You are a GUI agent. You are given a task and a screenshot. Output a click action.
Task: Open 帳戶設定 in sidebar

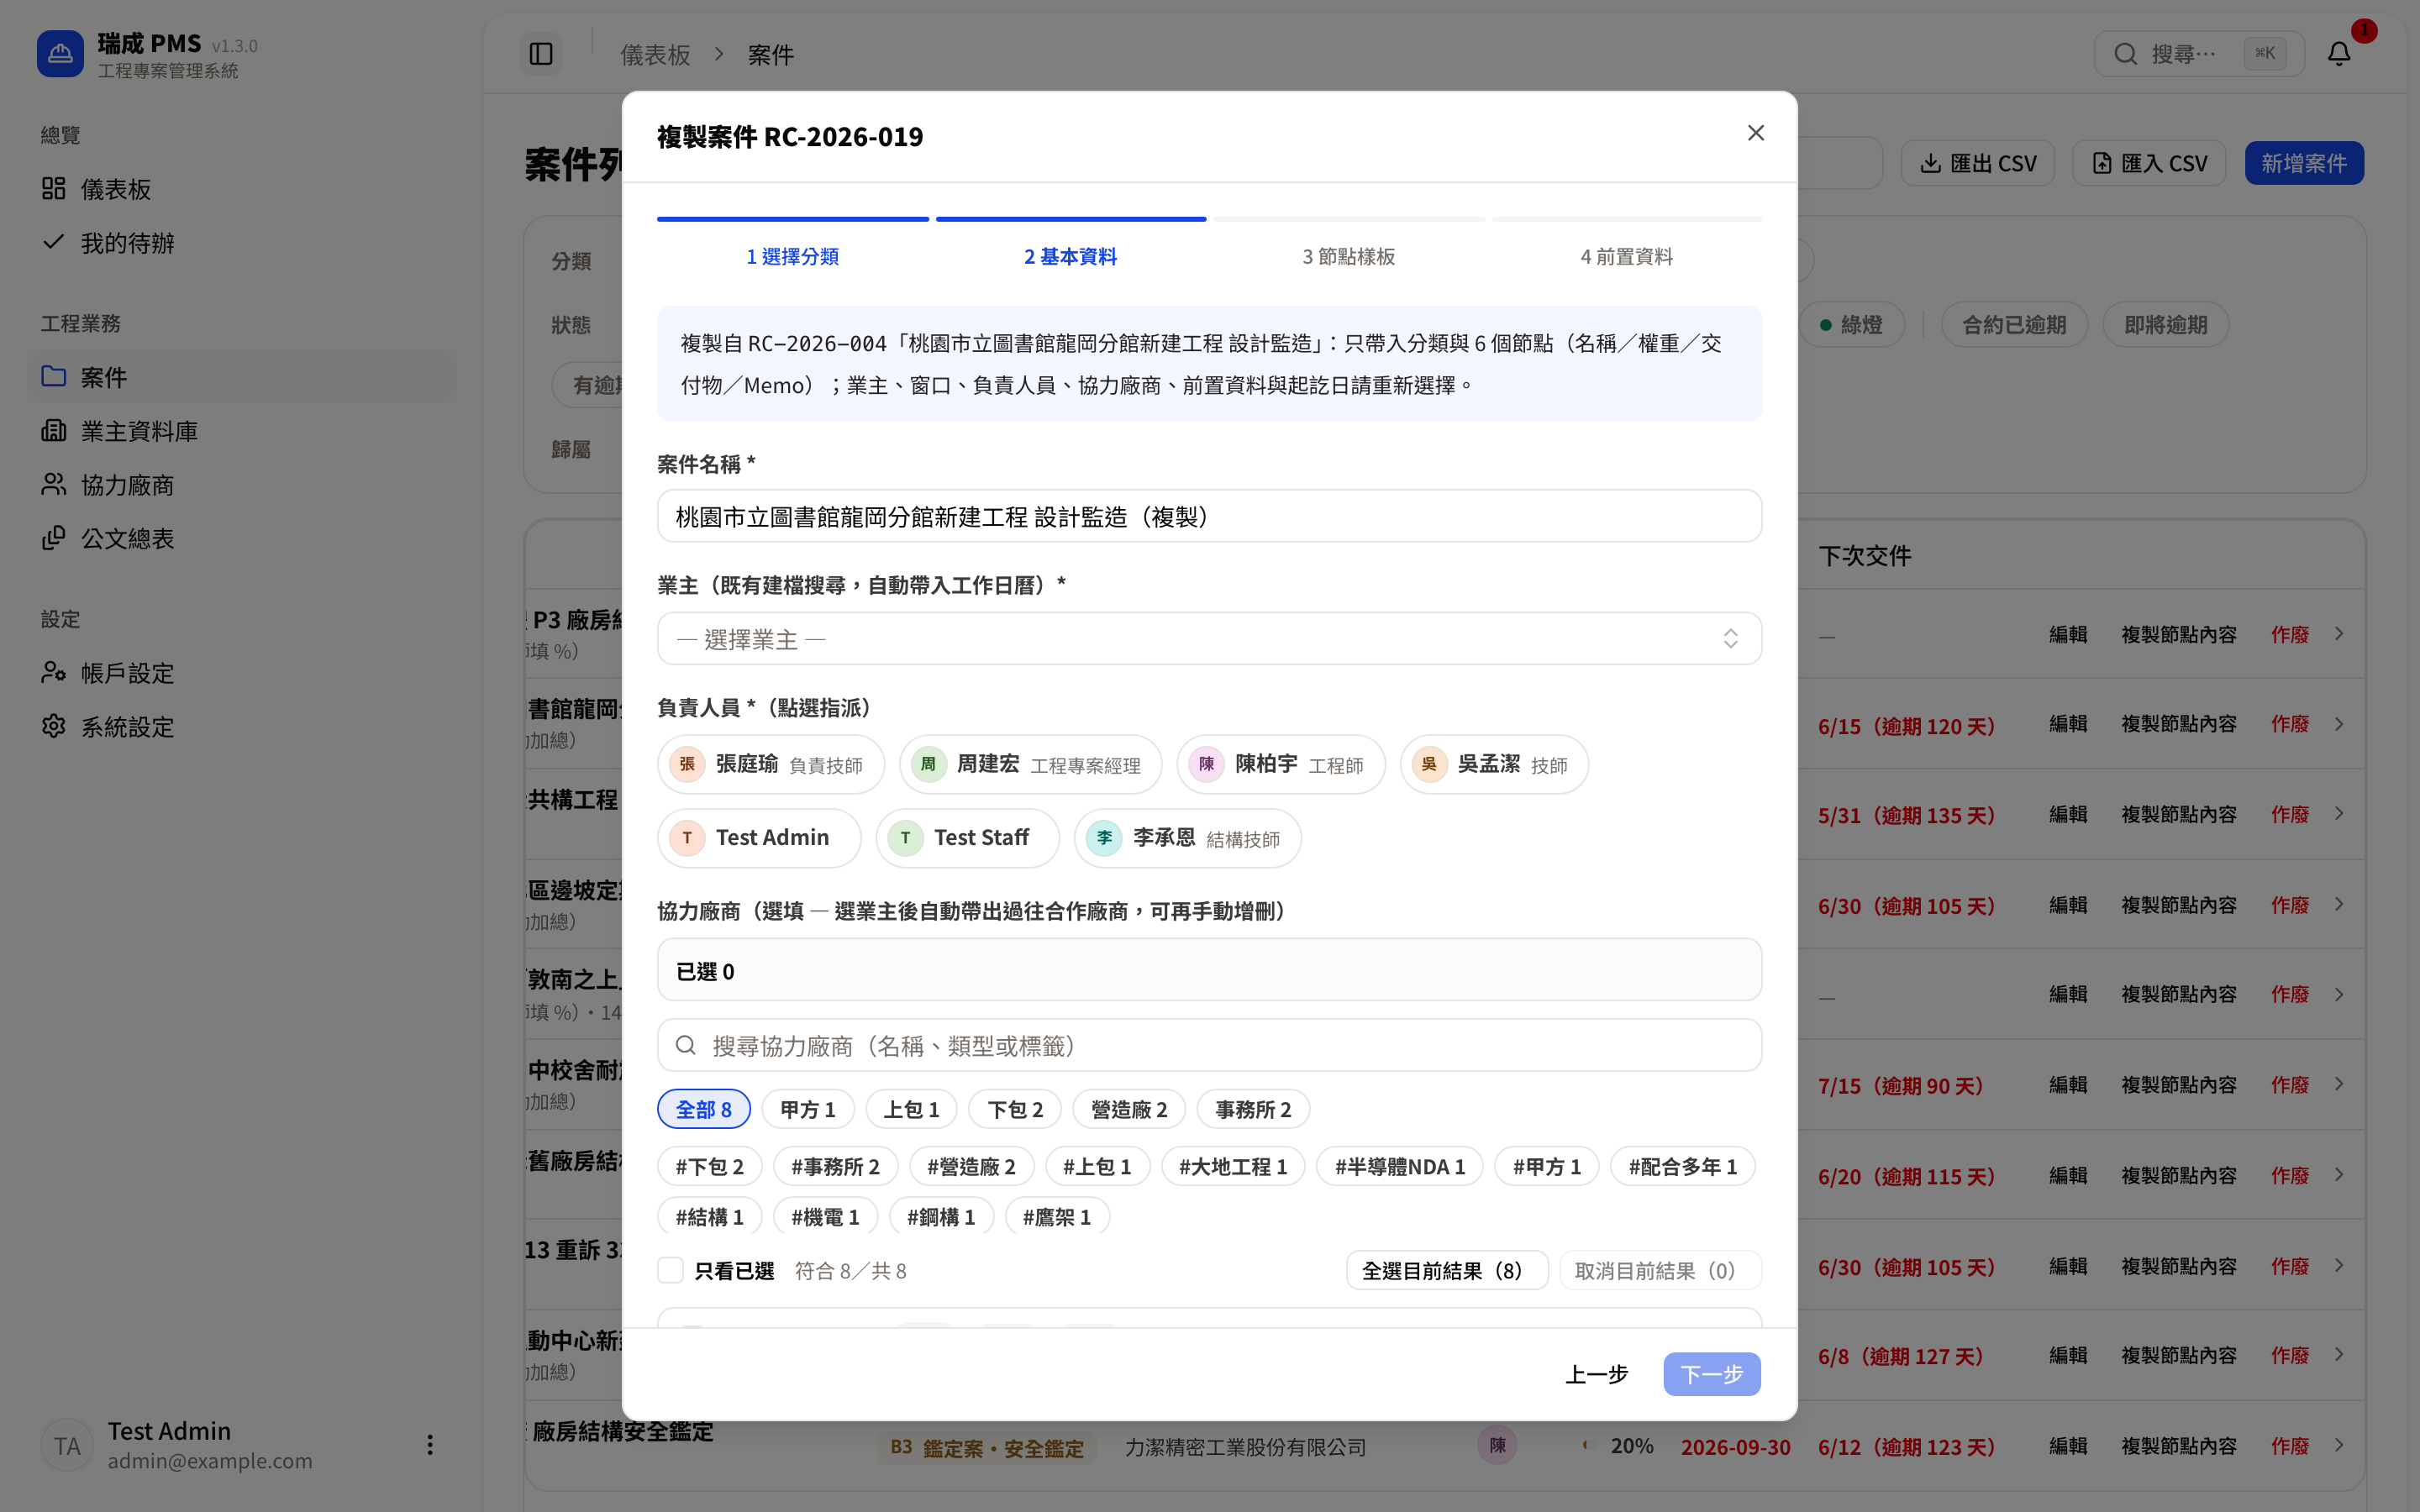tap(242, 673)
